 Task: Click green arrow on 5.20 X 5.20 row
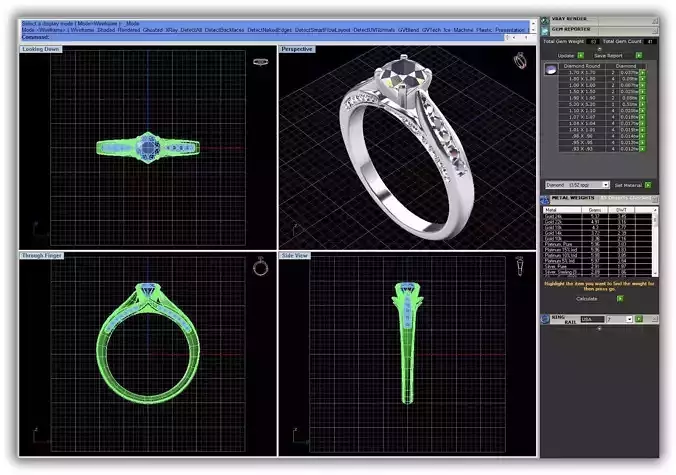(642, 104)
